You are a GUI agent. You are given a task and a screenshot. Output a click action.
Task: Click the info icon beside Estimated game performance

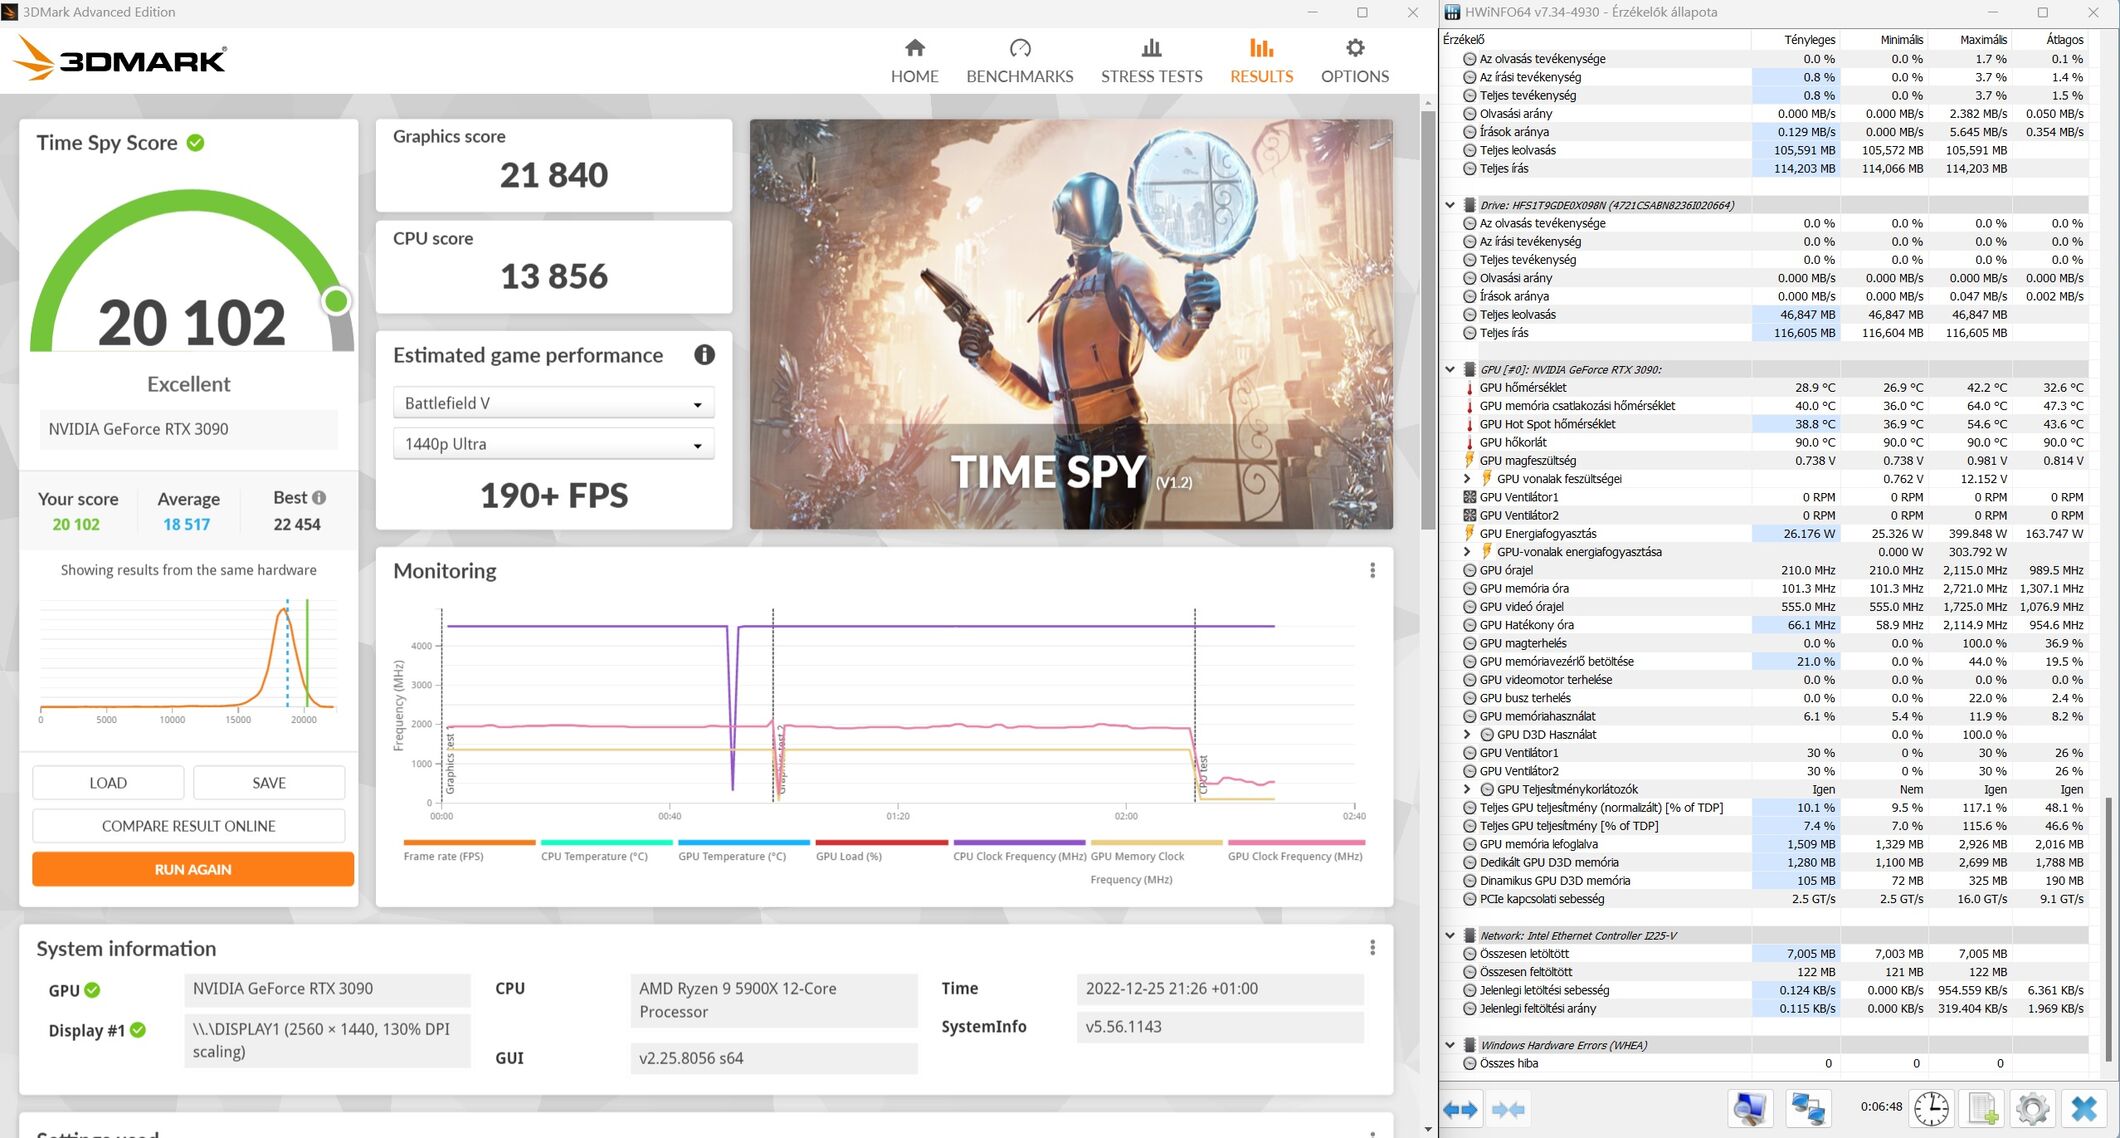704,354
